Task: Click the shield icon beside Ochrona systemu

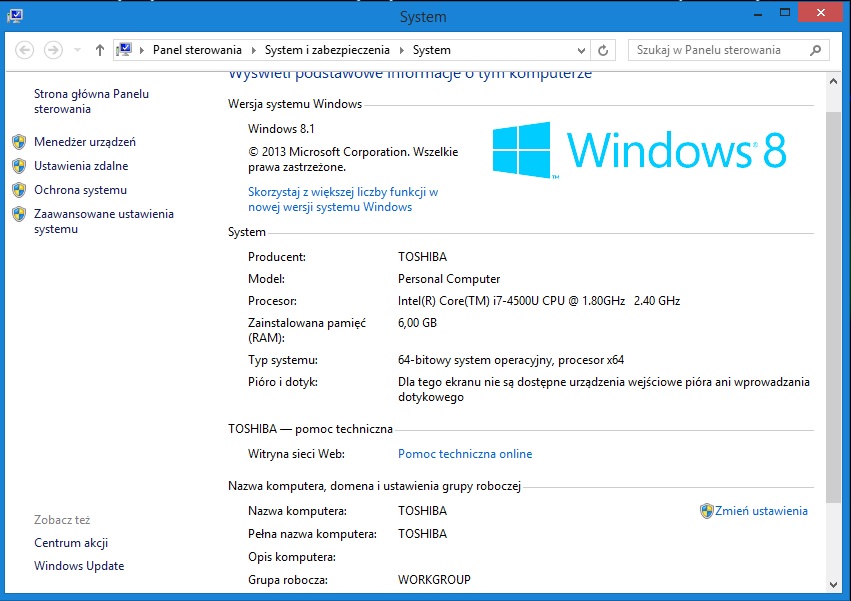Action: click(19, 190)
